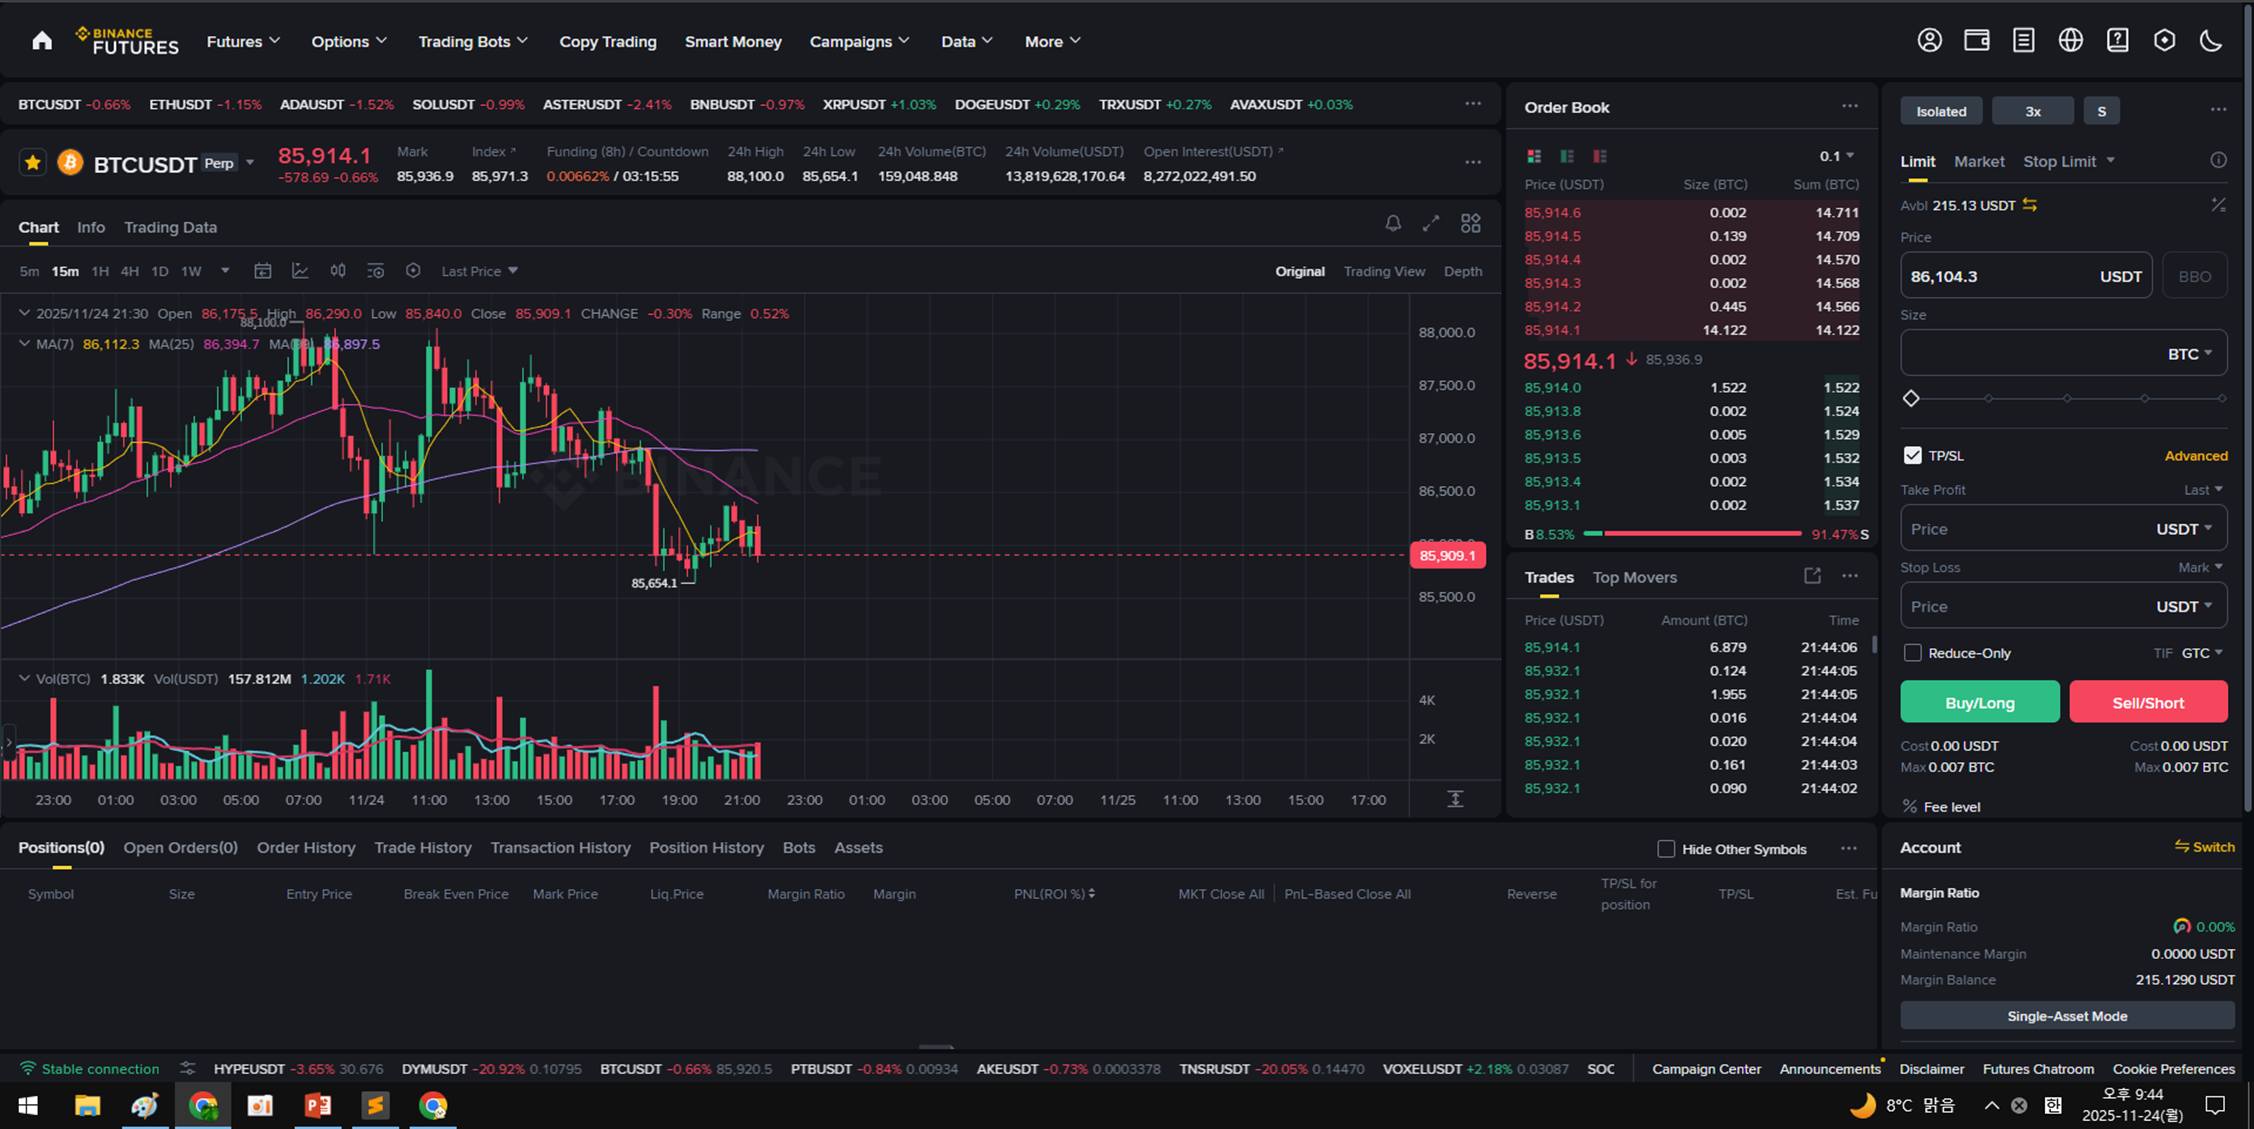This screenshot has width=2254, height=1129.
Task: Select the Market order tab
Action: (1978, 161)
